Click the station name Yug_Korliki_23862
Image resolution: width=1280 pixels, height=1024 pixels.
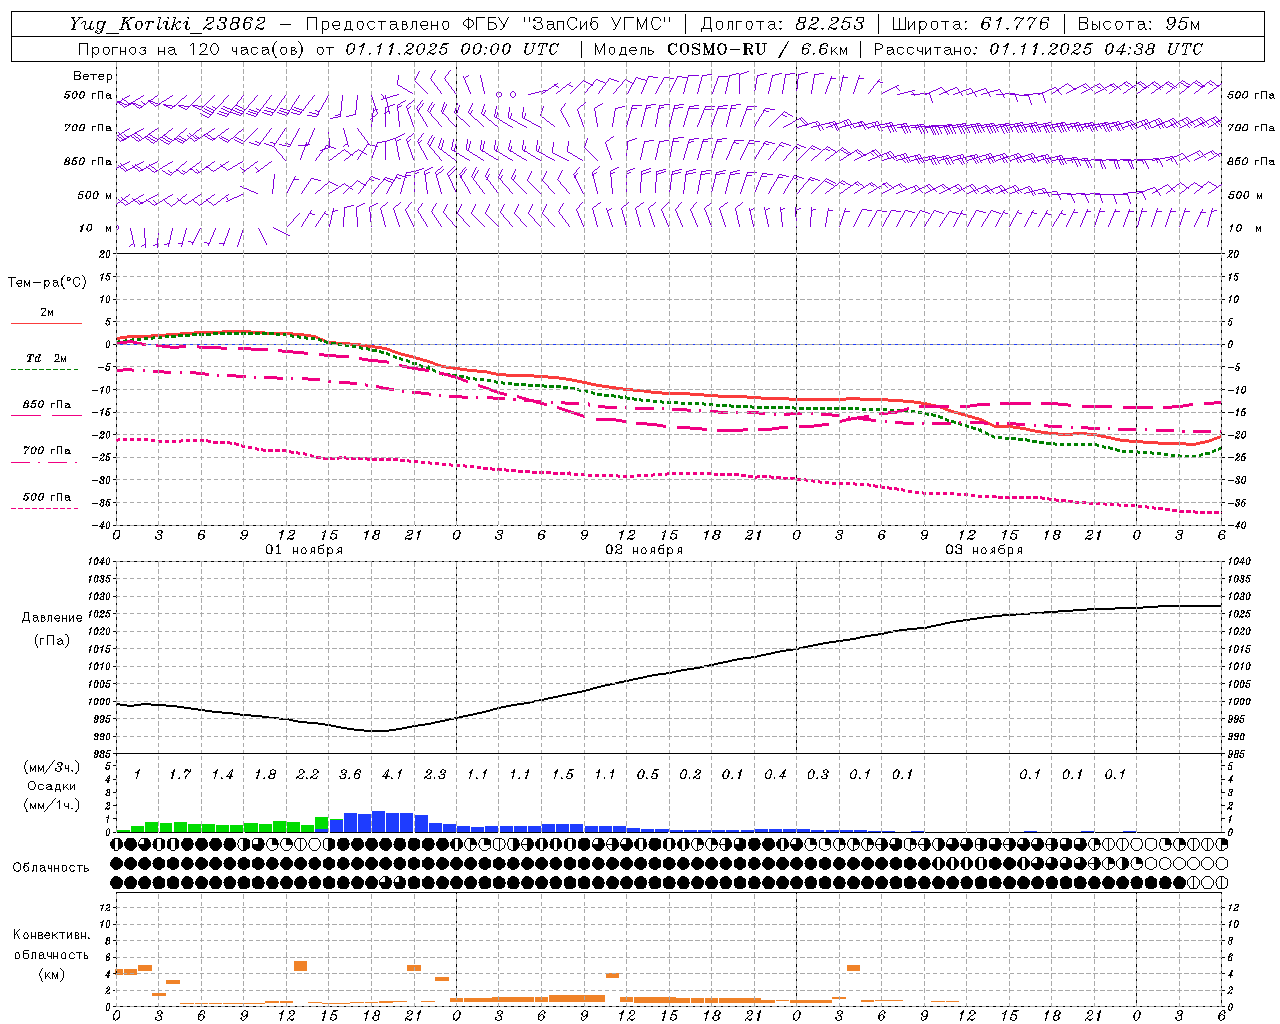point(168,24)
